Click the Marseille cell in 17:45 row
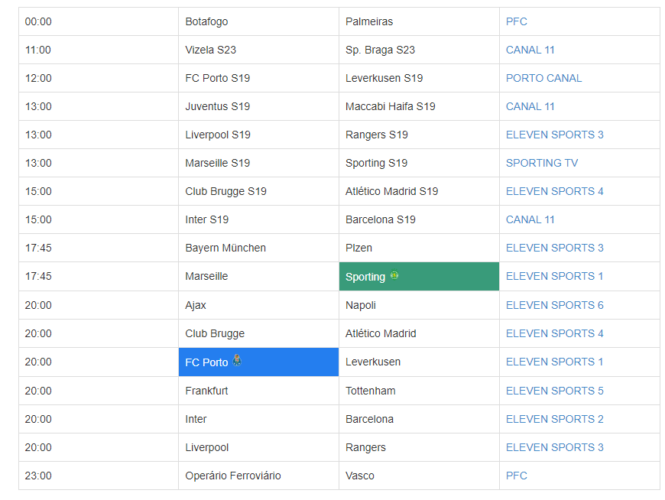Image resolution: width=665 pixels, height=500 pixels. point(259,277)
